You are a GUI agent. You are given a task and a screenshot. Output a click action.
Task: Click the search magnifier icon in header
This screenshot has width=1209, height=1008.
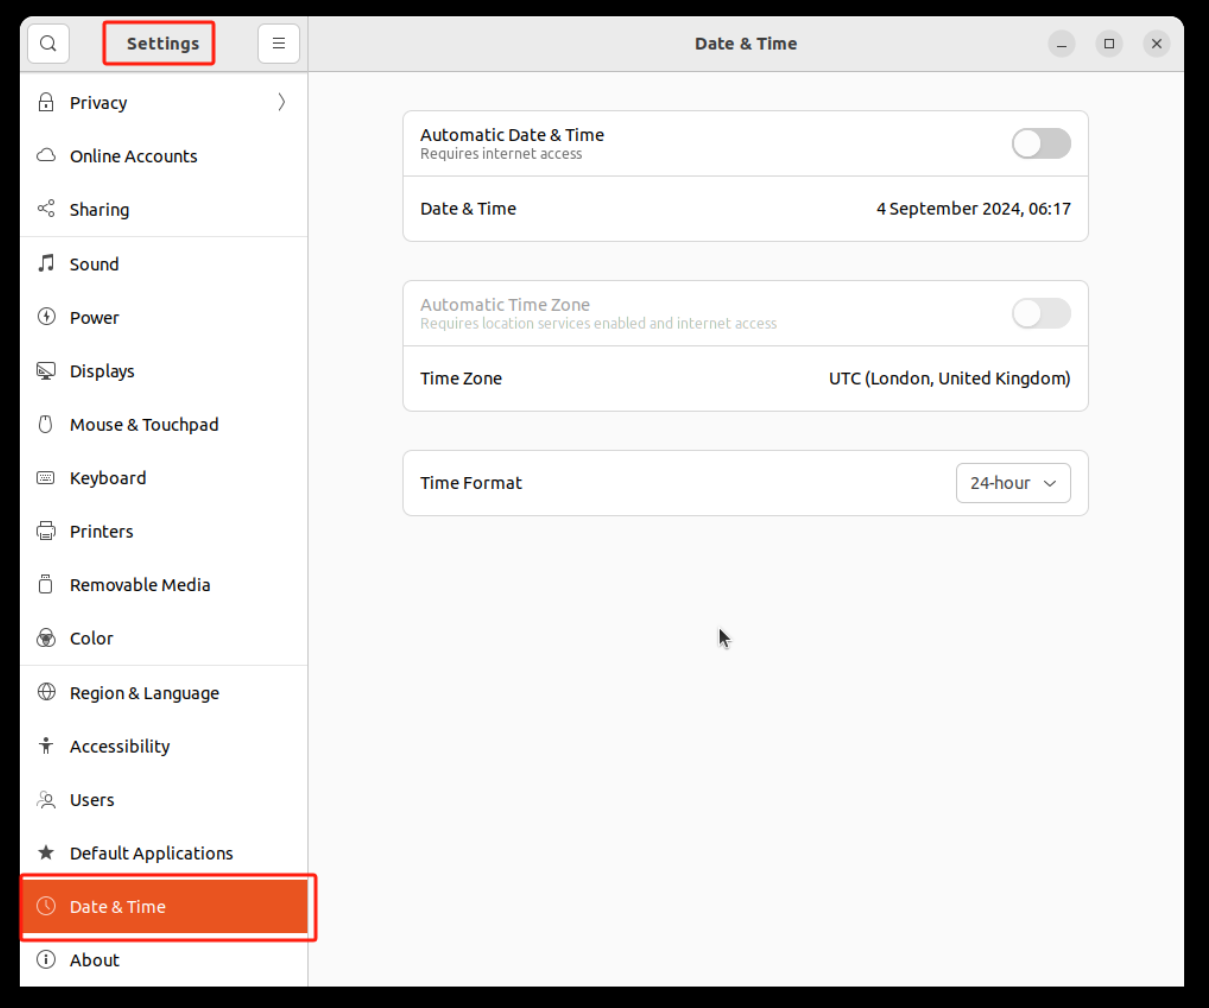pyautogui.click(x=48, y=44)
